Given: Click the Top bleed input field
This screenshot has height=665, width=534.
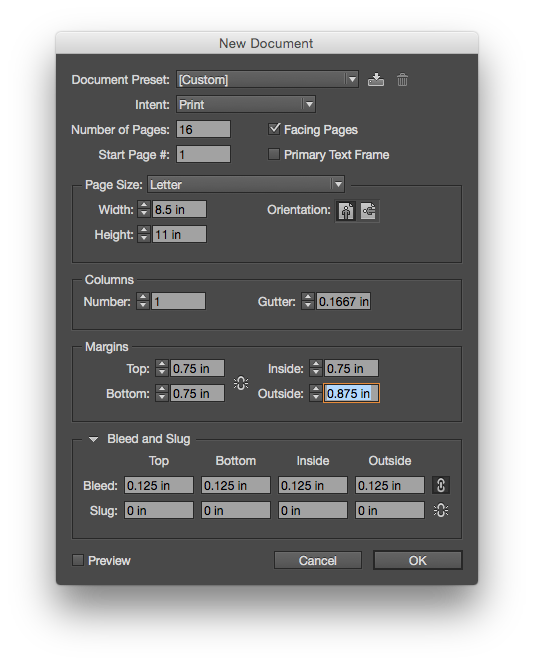Looking at the screenshot, I should pos(159,485).
